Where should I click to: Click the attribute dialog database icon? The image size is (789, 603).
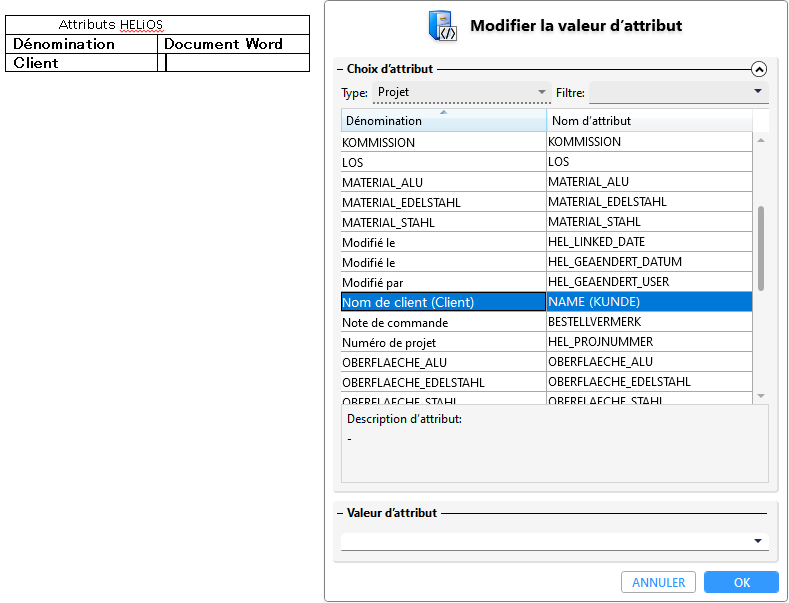point(442,26)
